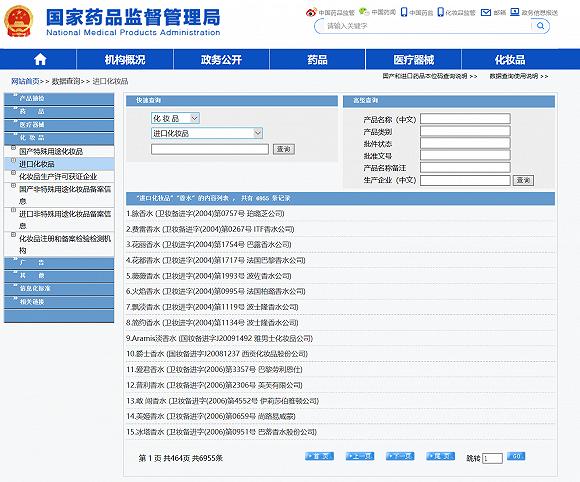This screenshot has width=580, height=482.
Task: Click the national emblem logo
Action: [x=18, y=21]
